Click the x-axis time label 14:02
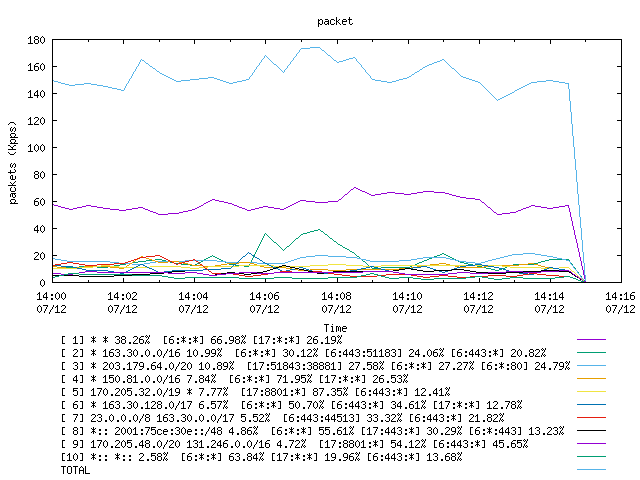This screenshot has width=640, height=480. click(x=122, y=296)
